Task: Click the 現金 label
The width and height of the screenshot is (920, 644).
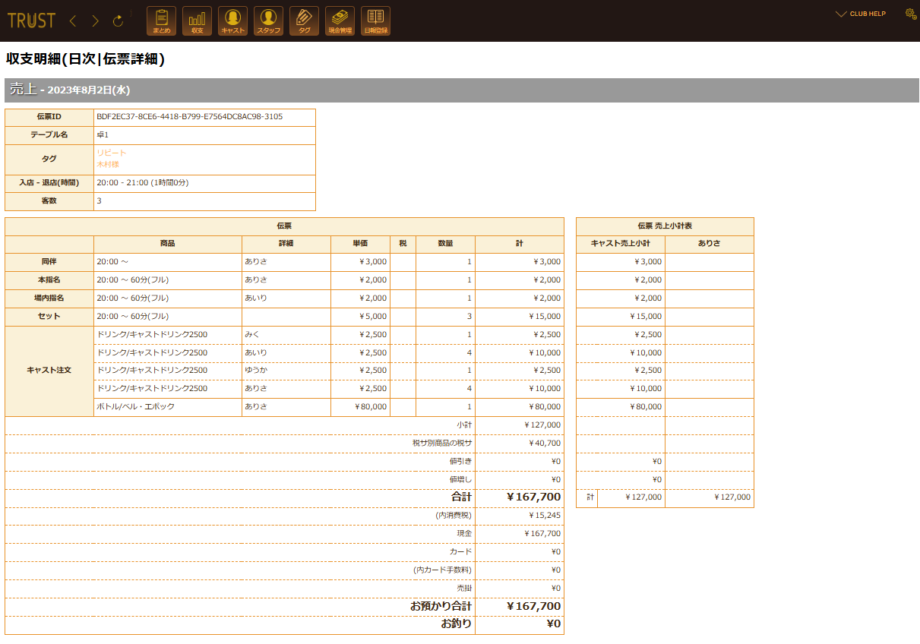Action: point(464,534)
